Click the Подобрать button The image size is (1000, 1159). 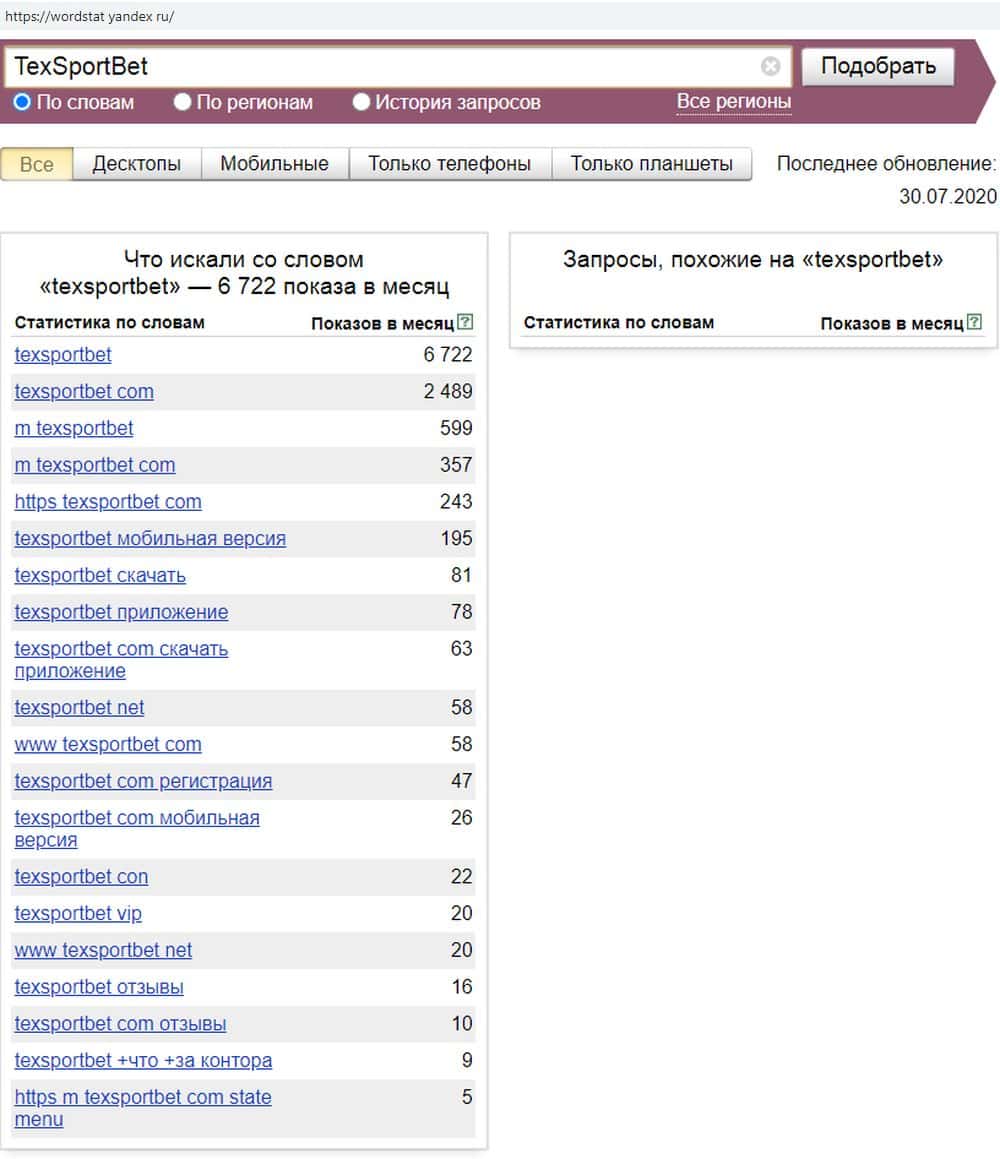pos(878,67)
